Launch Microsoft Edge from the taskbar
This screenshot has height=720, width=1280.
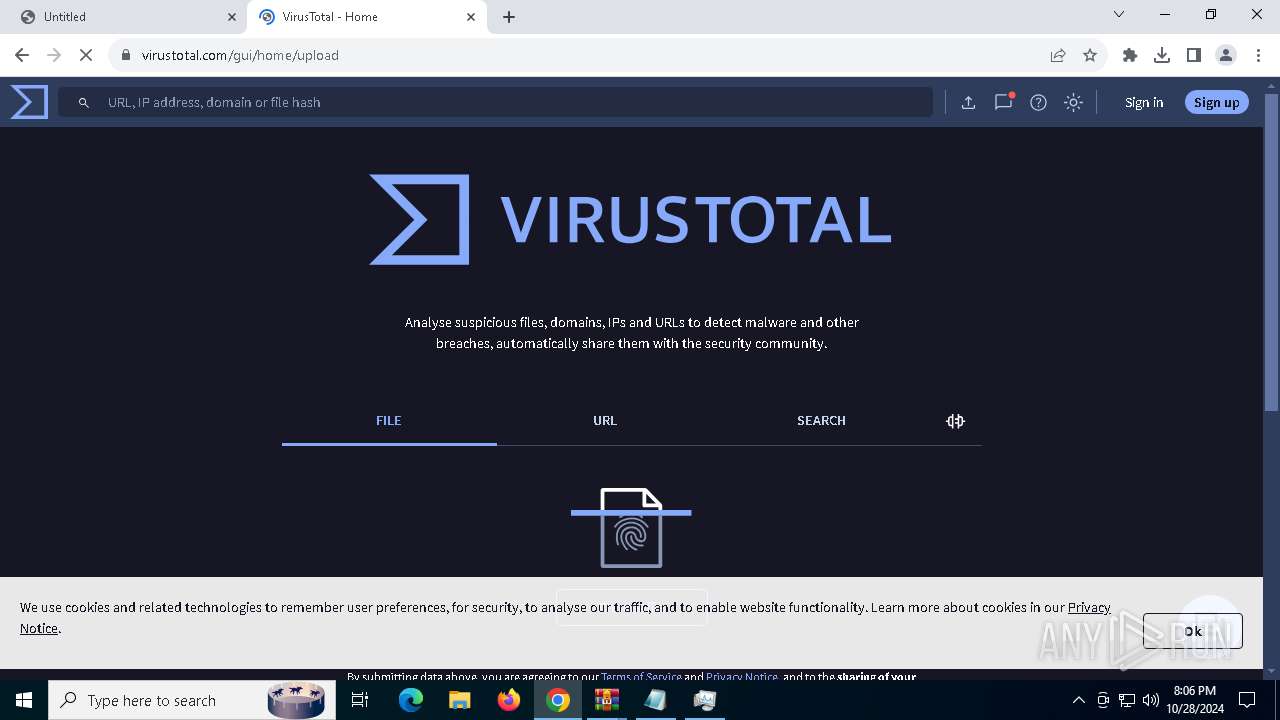[x=411, y=700]
